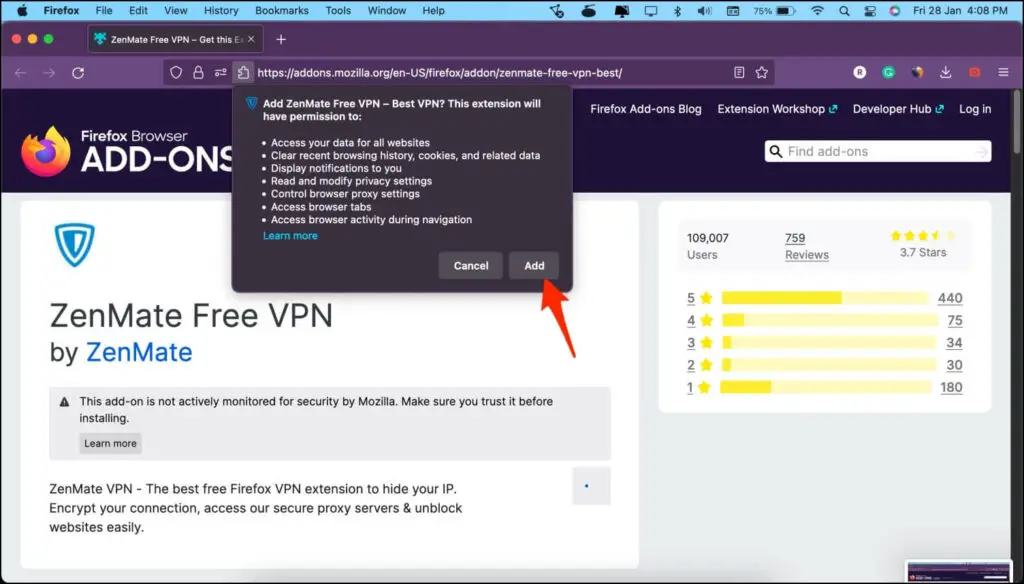1024x584 pixels.
Task: Click the 109,007 Users count
Action: [x=707, y=238]
